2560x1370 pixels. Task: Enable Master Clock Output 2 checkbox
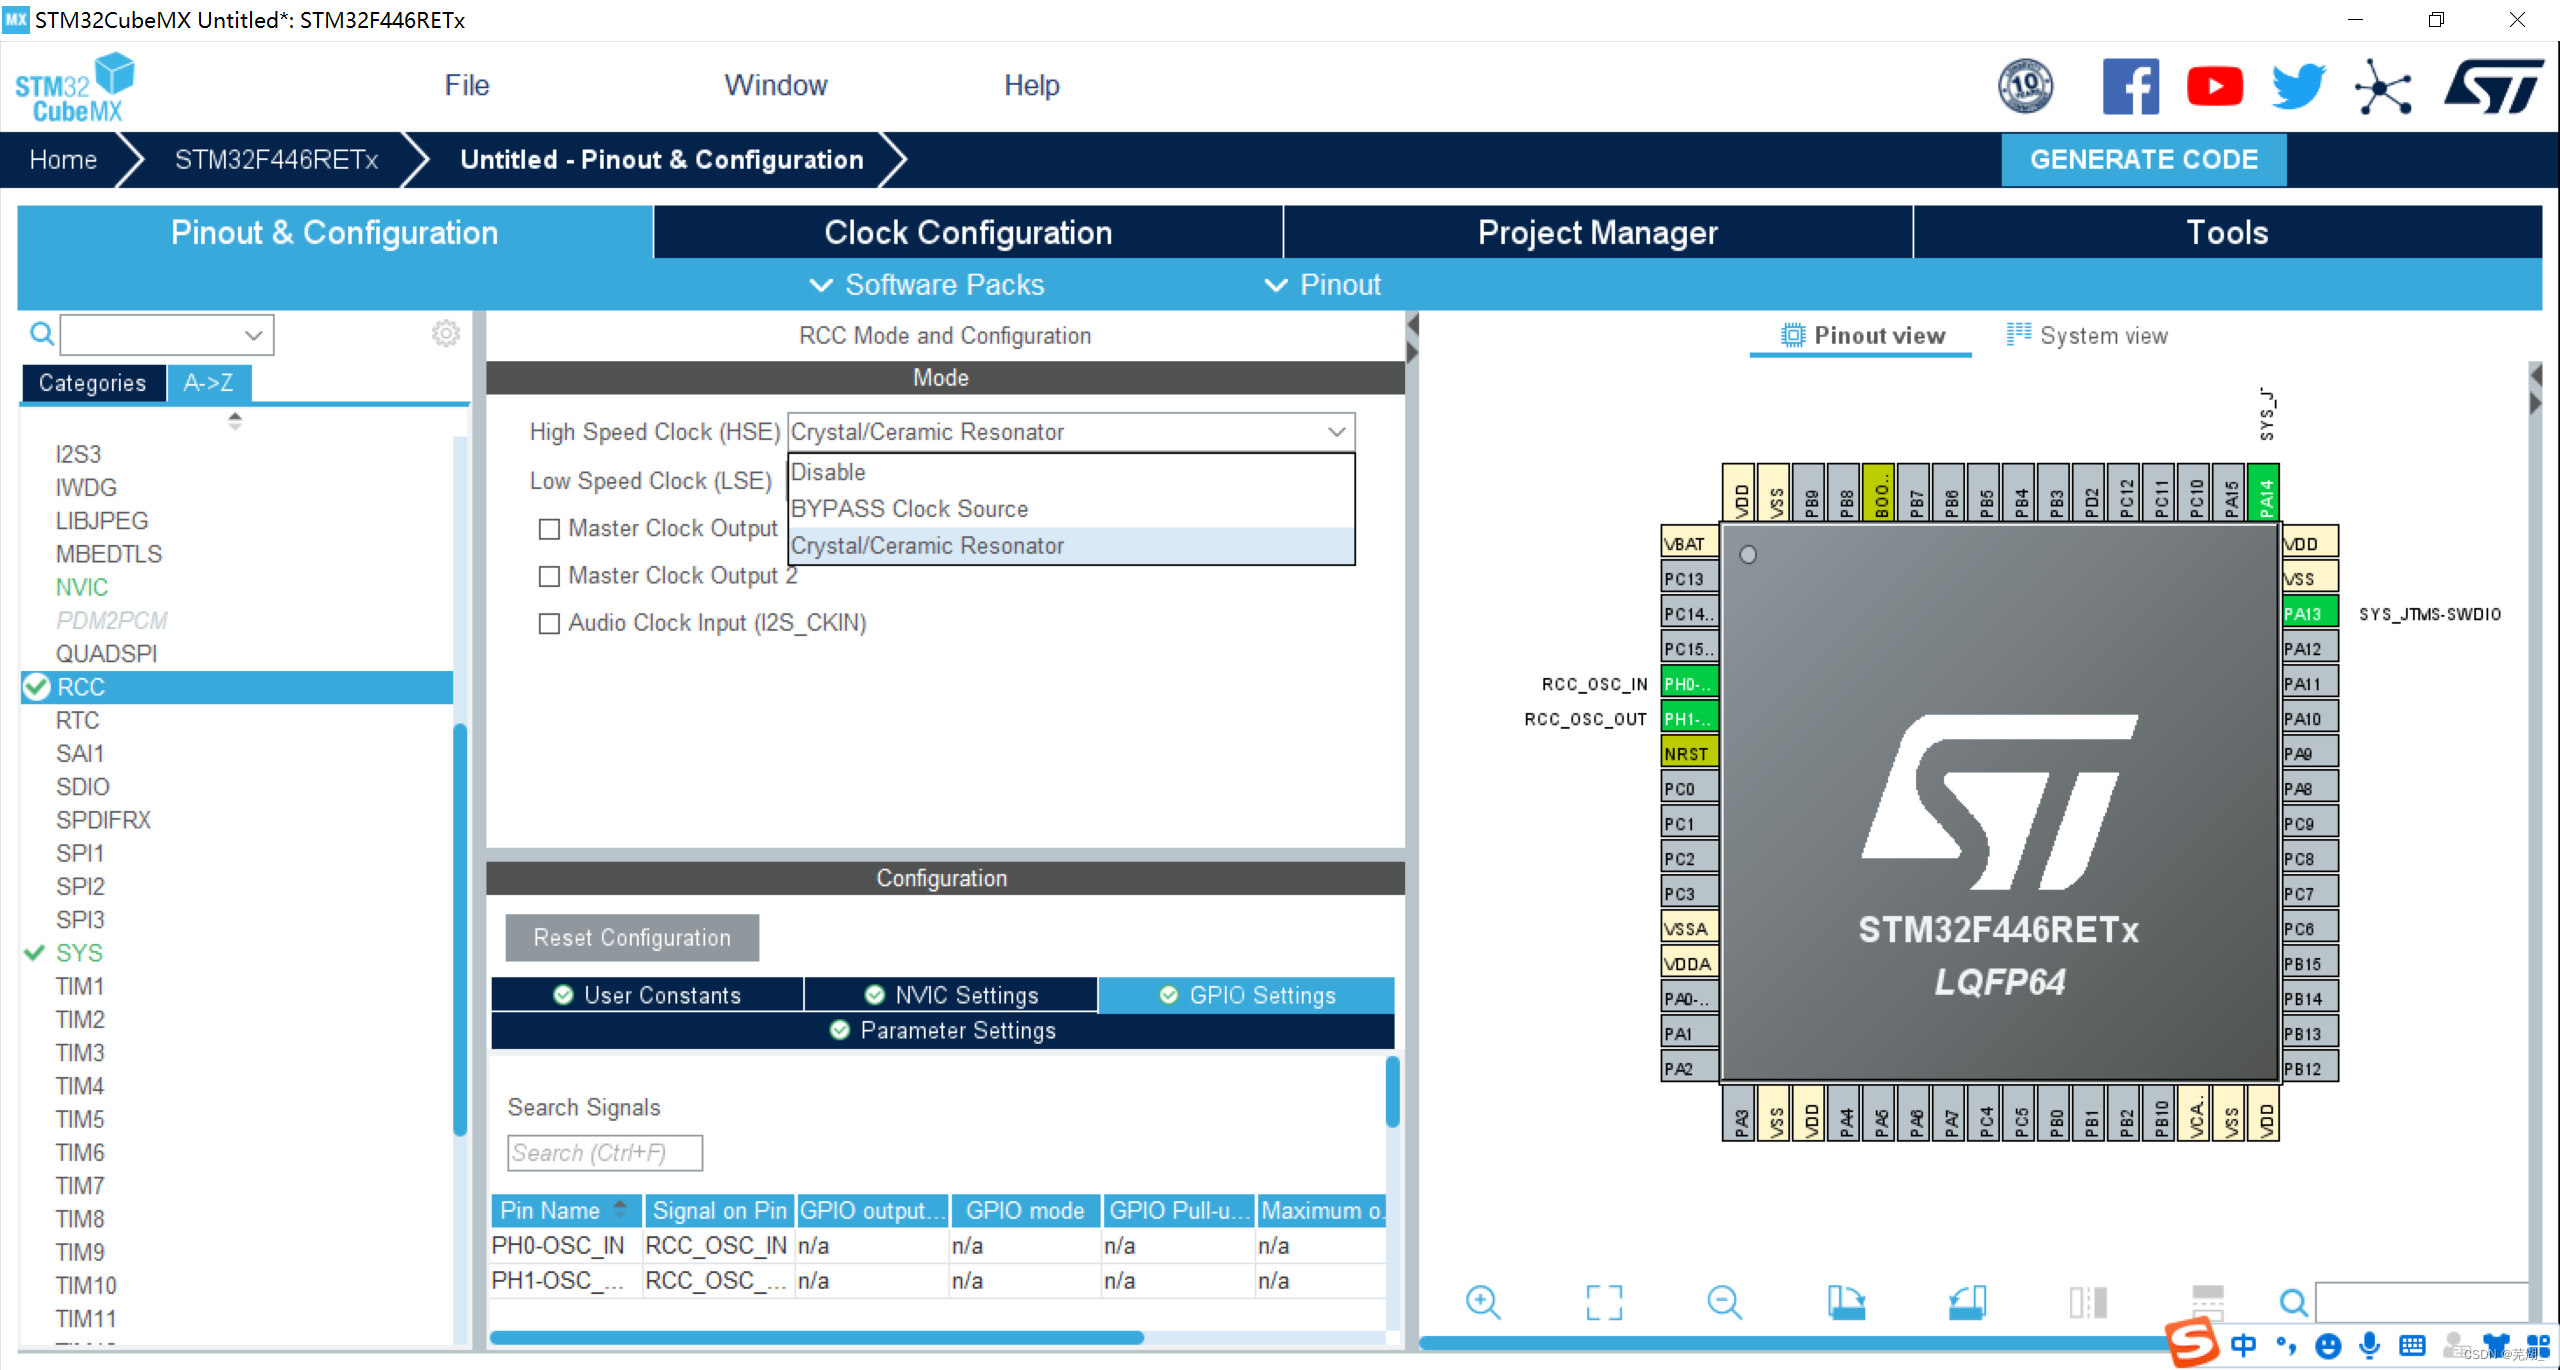pos(549,576)
